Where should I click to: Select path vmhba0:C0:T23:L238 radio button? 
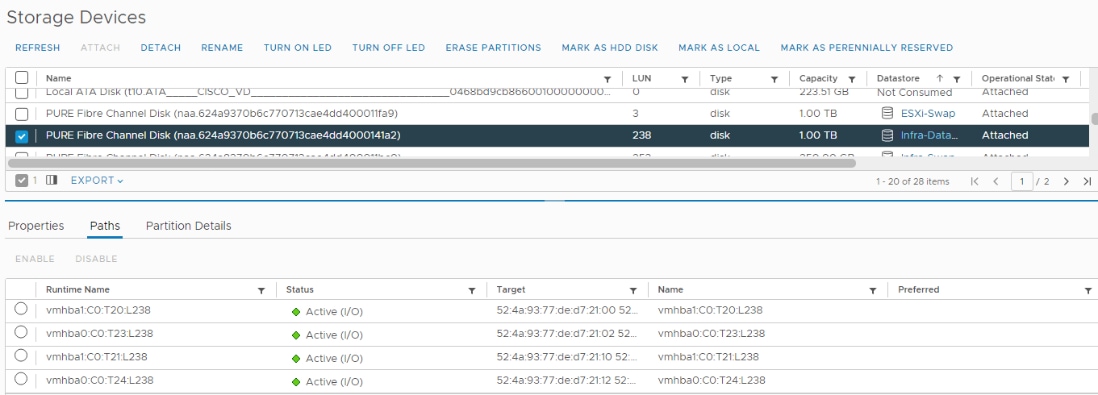pos(21,332)
